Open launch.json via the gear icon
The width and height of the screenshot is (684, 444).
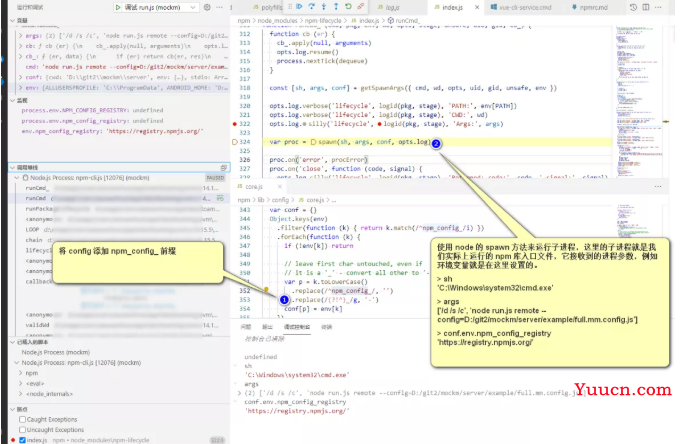207,7
